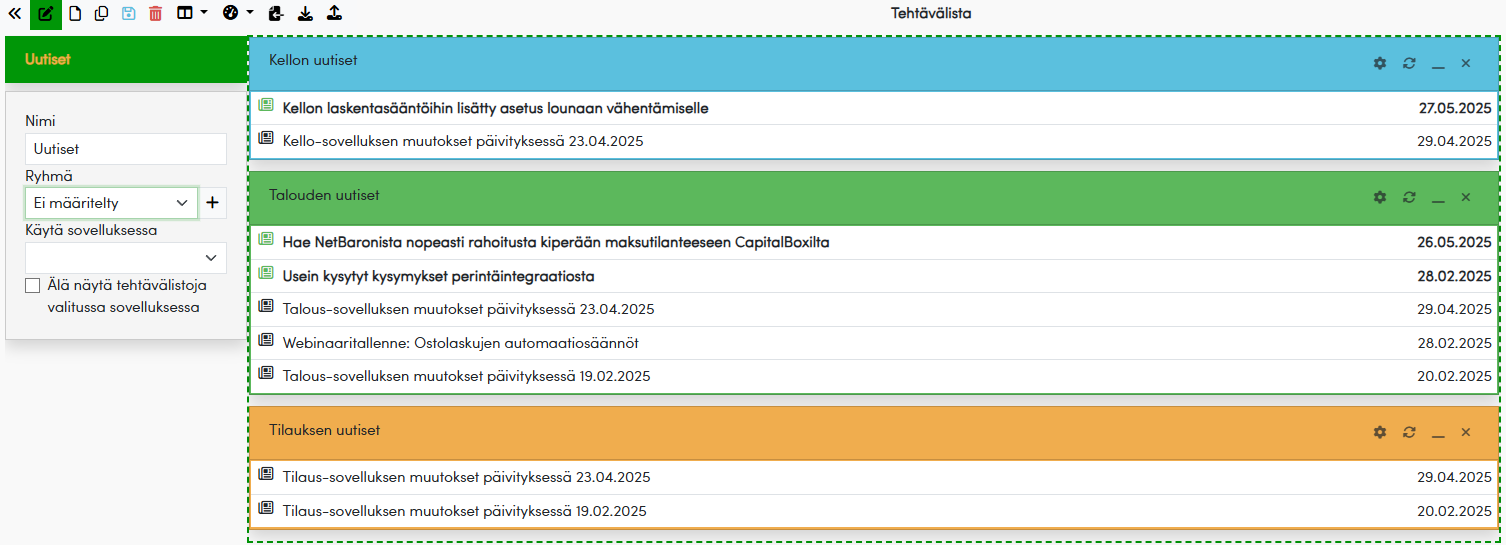This screenshot has height=545, width=1506.
Task: Click the blue floppy disk save icon
Action: point(128,14)
